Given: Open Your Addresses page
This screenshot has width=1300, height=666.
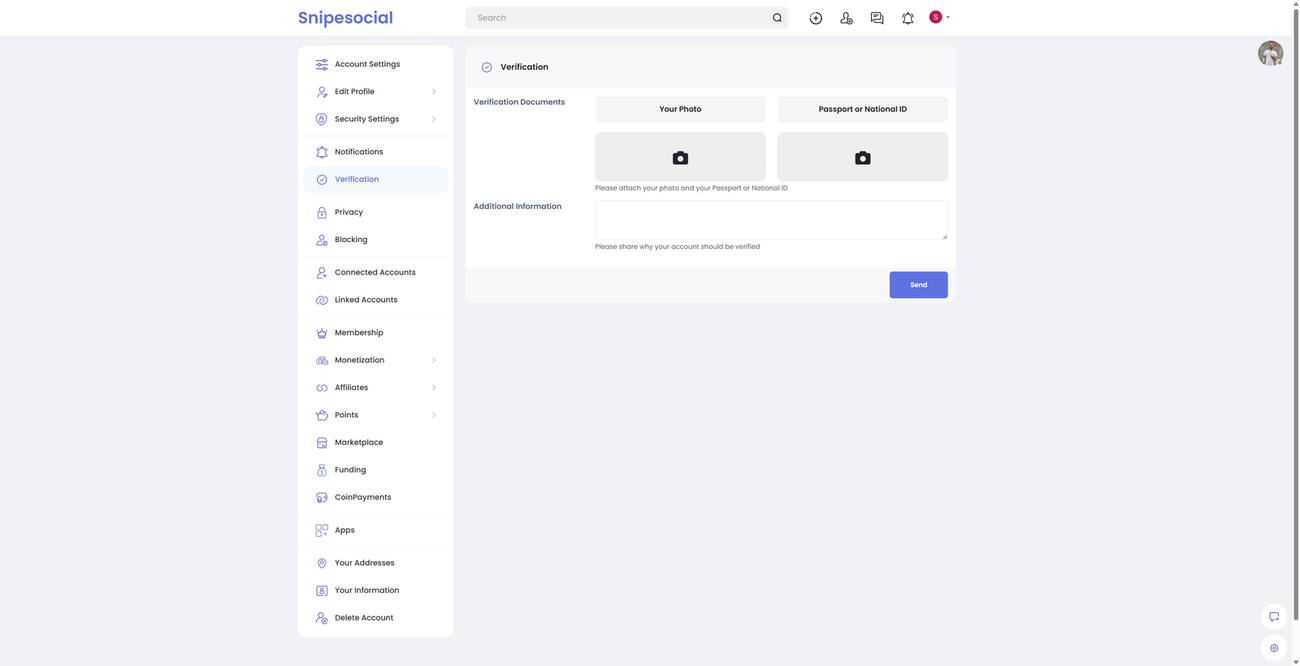Looking at the screenshot, I should pyautogui.click(x=376, y=563).
